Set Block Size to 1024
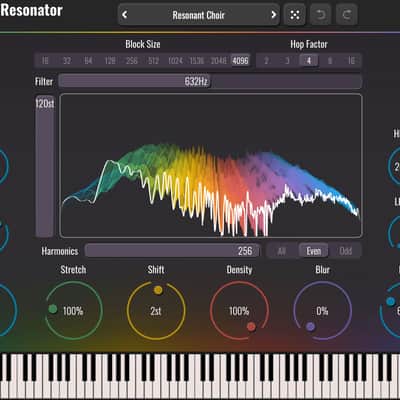Image resolution: width=400 pixels, height=400 pixels. point(175,61)
